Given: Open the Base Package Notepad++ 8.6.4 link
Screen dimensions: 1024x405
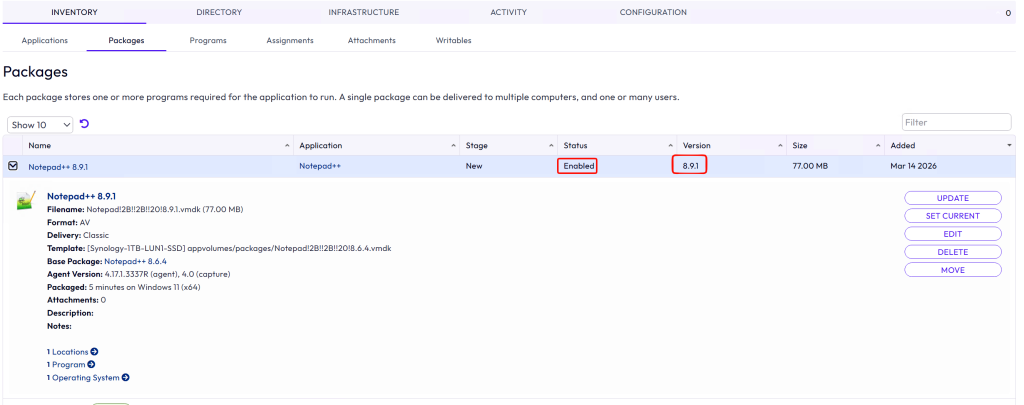Looking at the screenshot, I should (x=135, y=261).
